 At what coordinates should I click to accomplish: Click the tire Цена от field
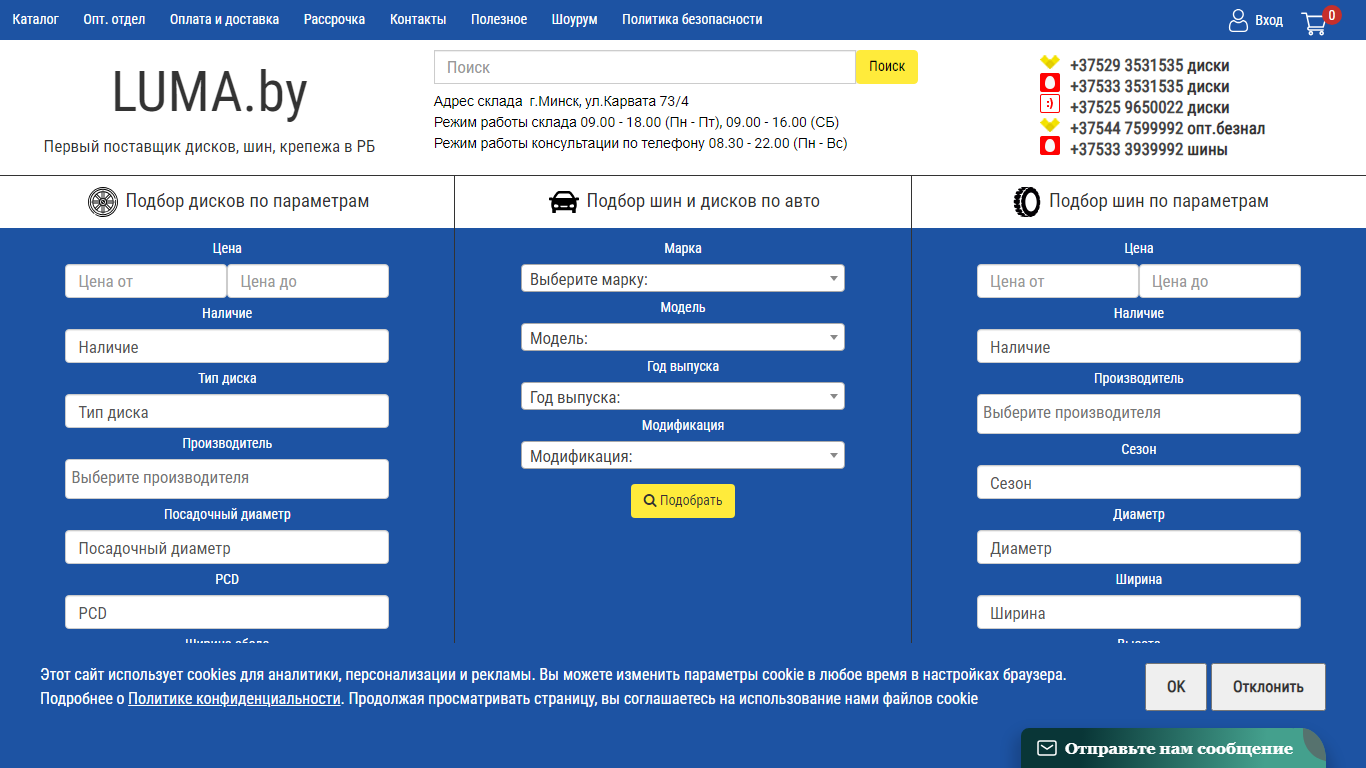[1058, 281]
